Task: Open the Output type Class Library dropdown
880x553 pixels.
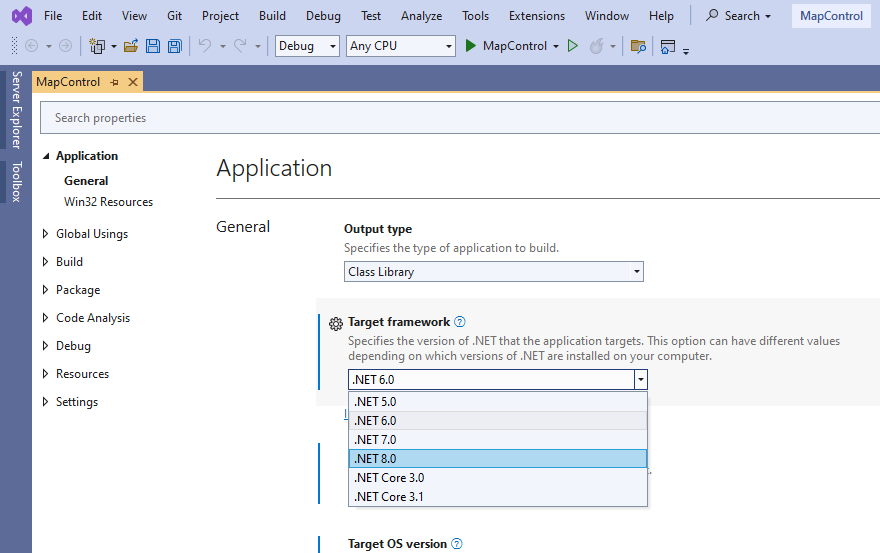Action: pos(493,272)
